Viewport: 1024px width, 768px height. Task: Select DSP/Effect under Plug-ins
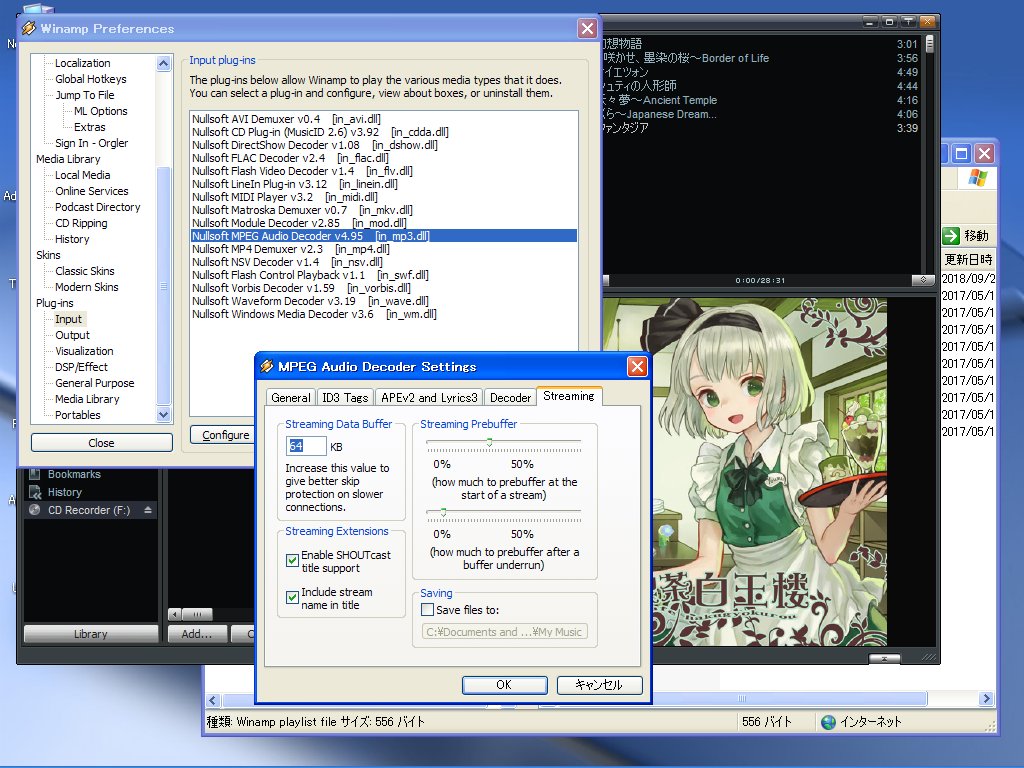coord(81,367)
